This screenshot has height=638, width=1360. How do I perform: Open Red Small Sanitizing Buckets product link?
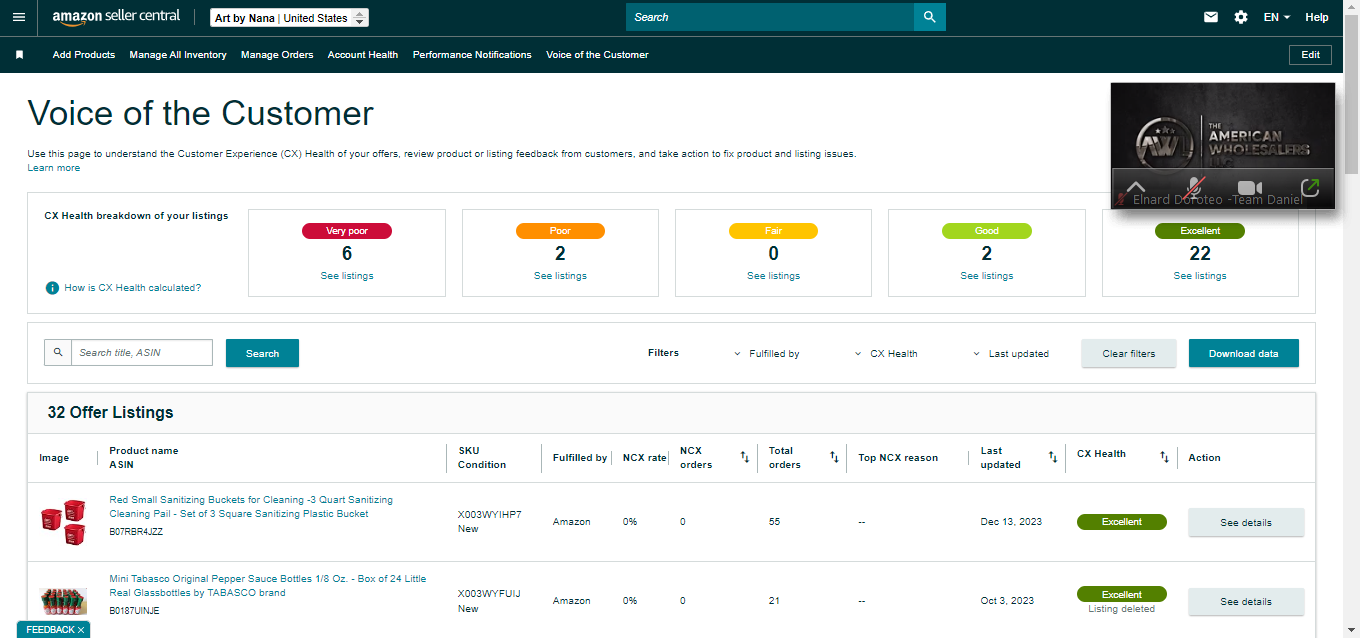pos(251,507)
